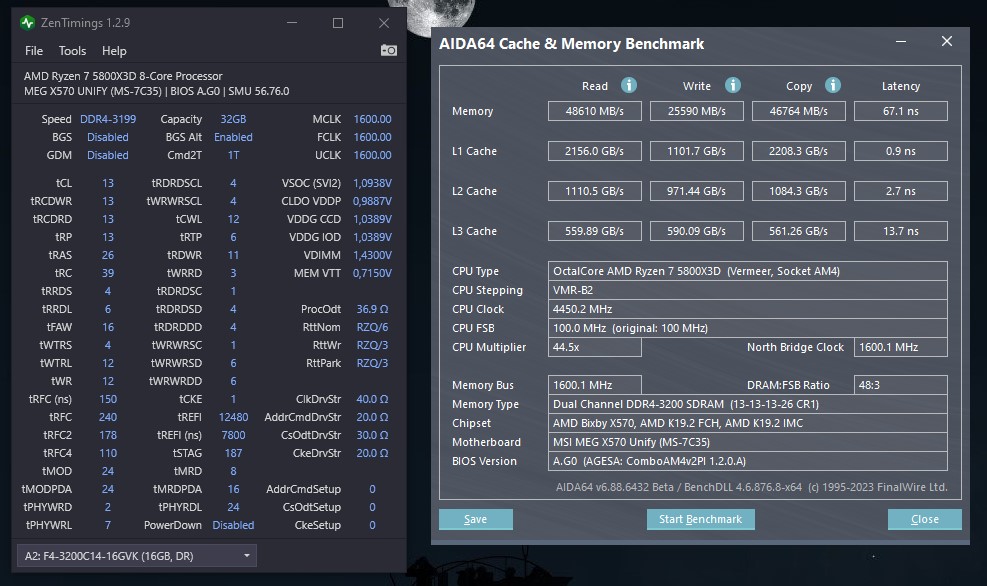Click the RttNom value RZQ/6
Viewport: 987px width, 586px height.
372,327
